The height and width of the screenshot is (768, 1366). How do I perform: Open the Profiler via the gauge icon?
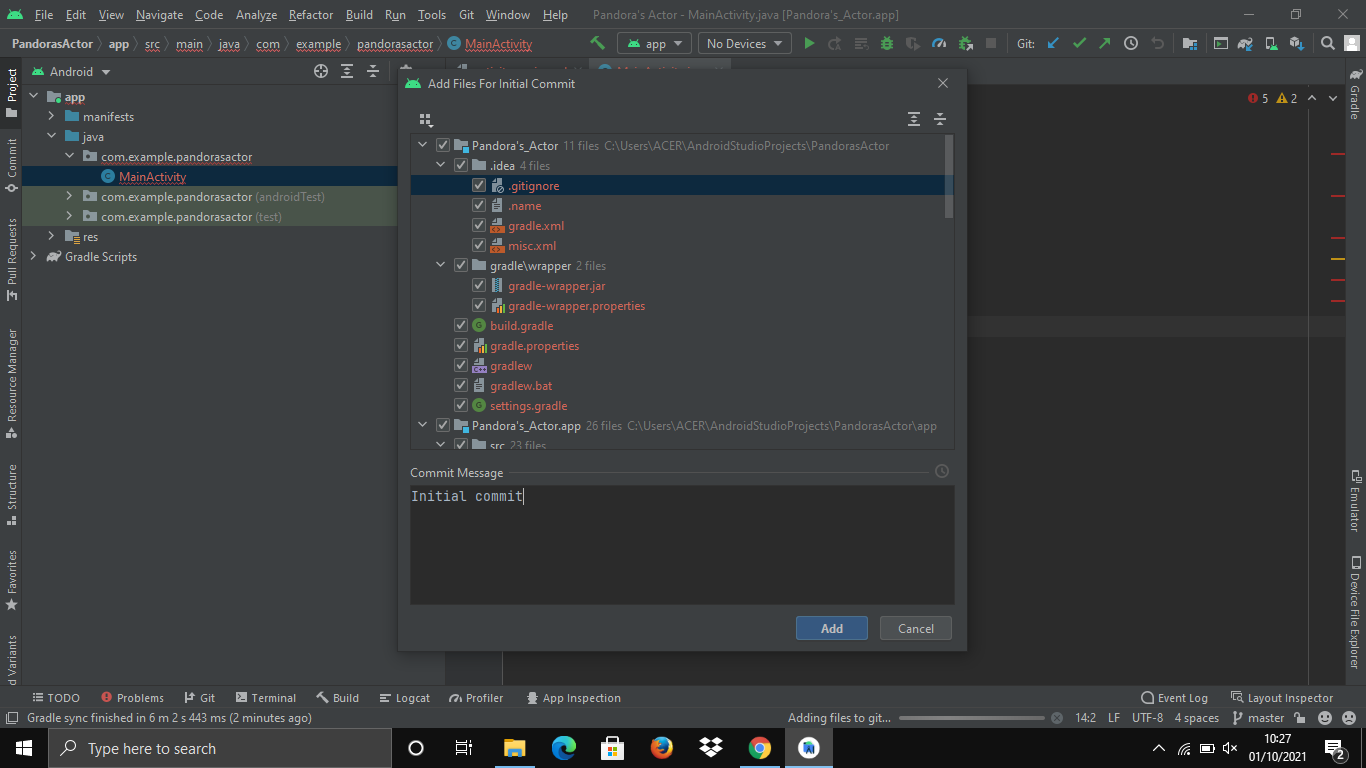937,43
